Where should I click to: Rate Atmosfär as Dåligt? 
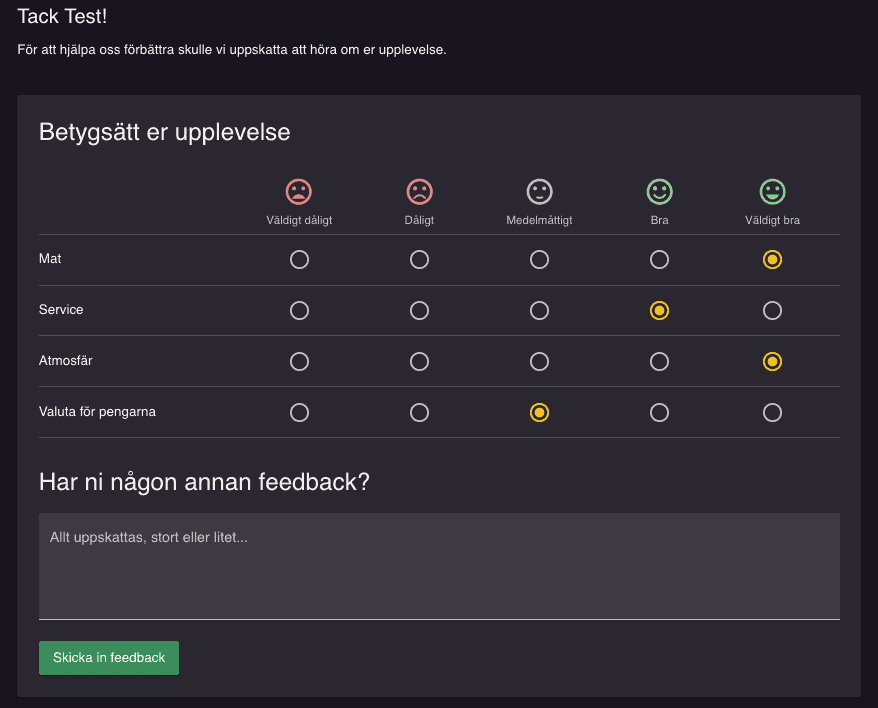tap(419, 361)
